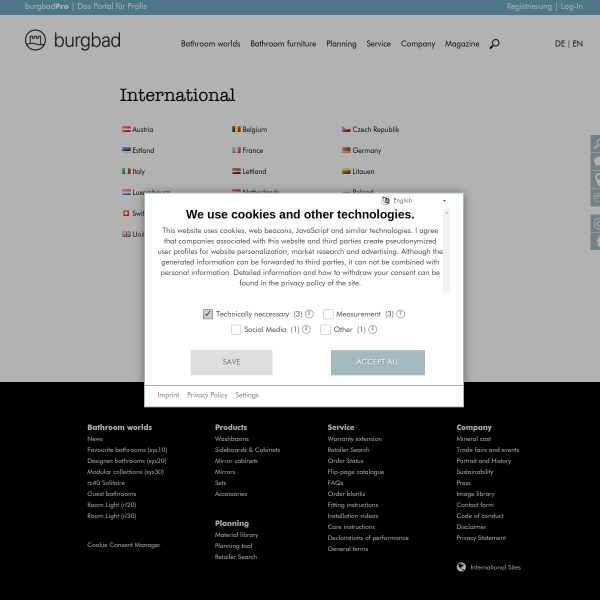Switch site language to DE

click(x=560, y=44)
